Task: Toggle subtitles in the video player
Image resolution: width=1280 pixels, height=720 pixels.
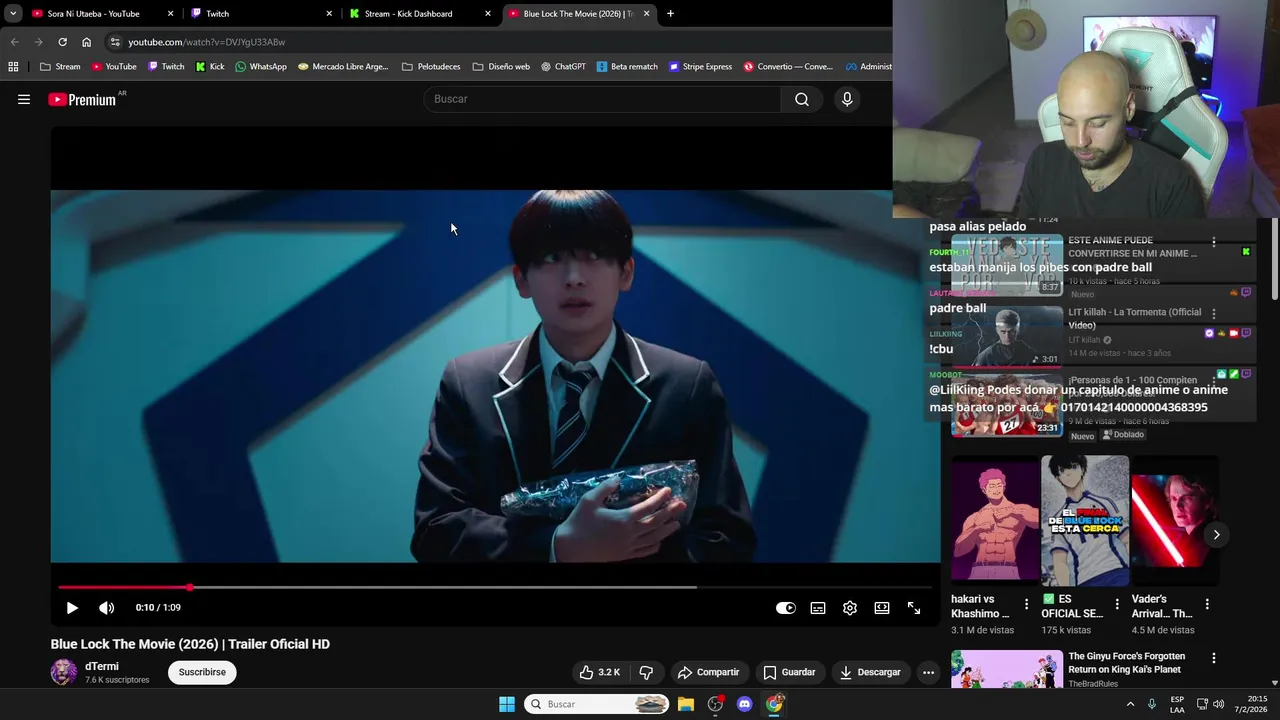Action: [818, 608]
